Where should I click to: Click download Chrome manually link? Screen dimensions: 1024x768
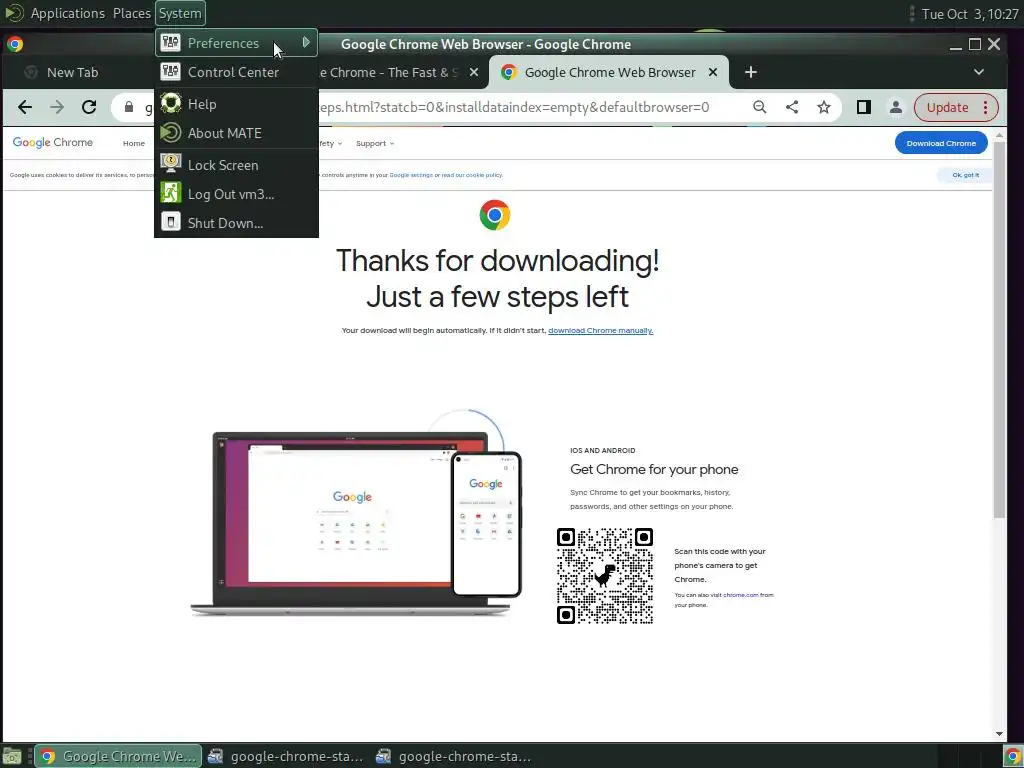click(600, 330)
